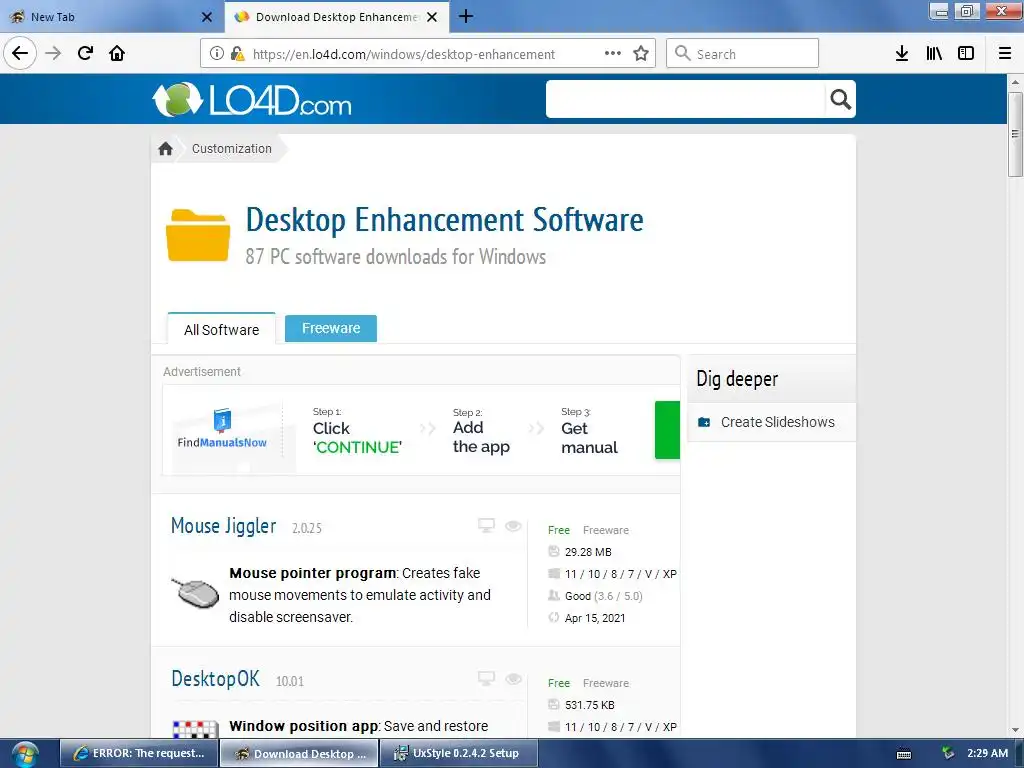
Task: Click the scrollbar up arrow
Action: 1015,82
